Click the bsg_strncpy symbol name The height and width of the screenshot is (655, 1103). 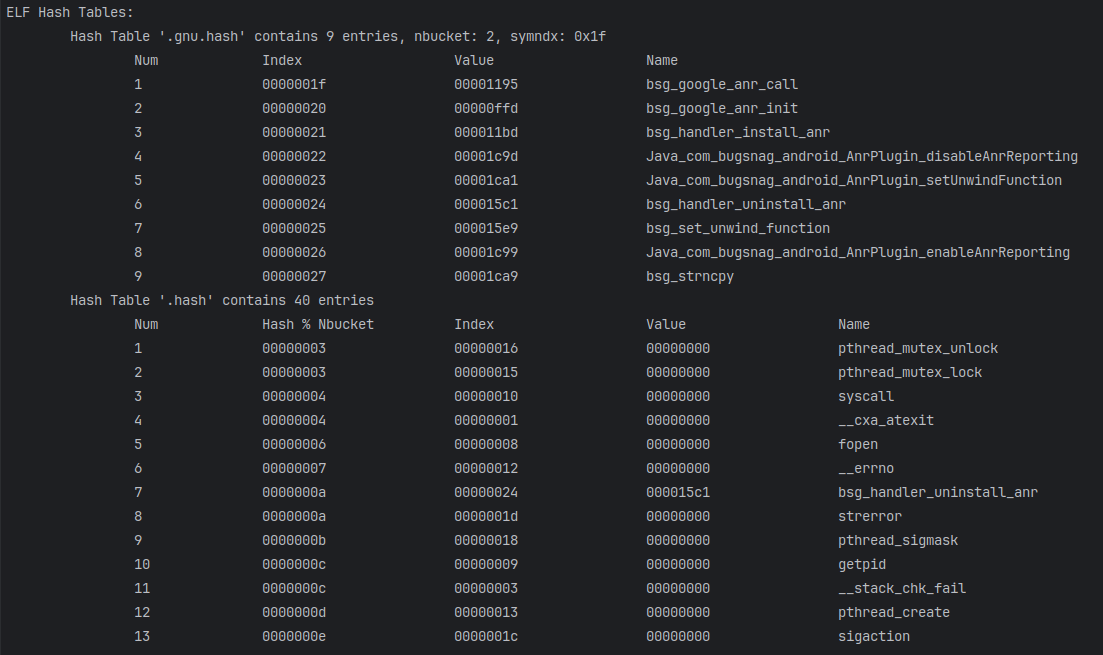click(690, 276)
